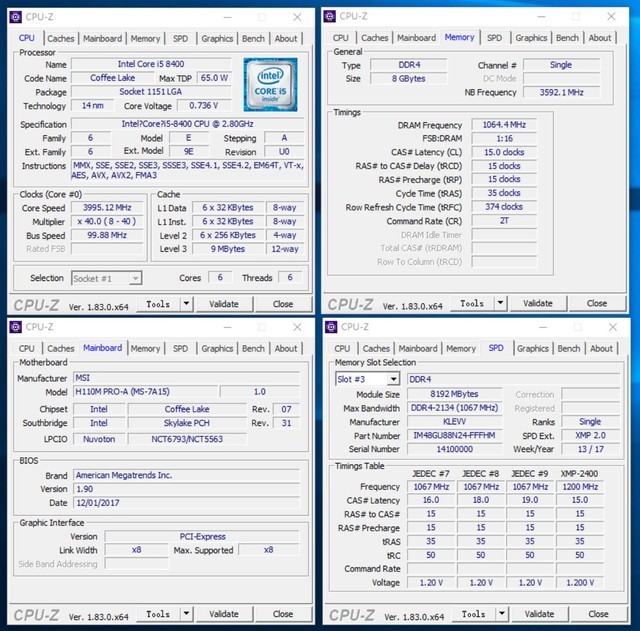Image resolution: width=640 pixels, height=631 pixels.
Task: Click the Tools button in the Mainboard window
Action: (158, 614)
